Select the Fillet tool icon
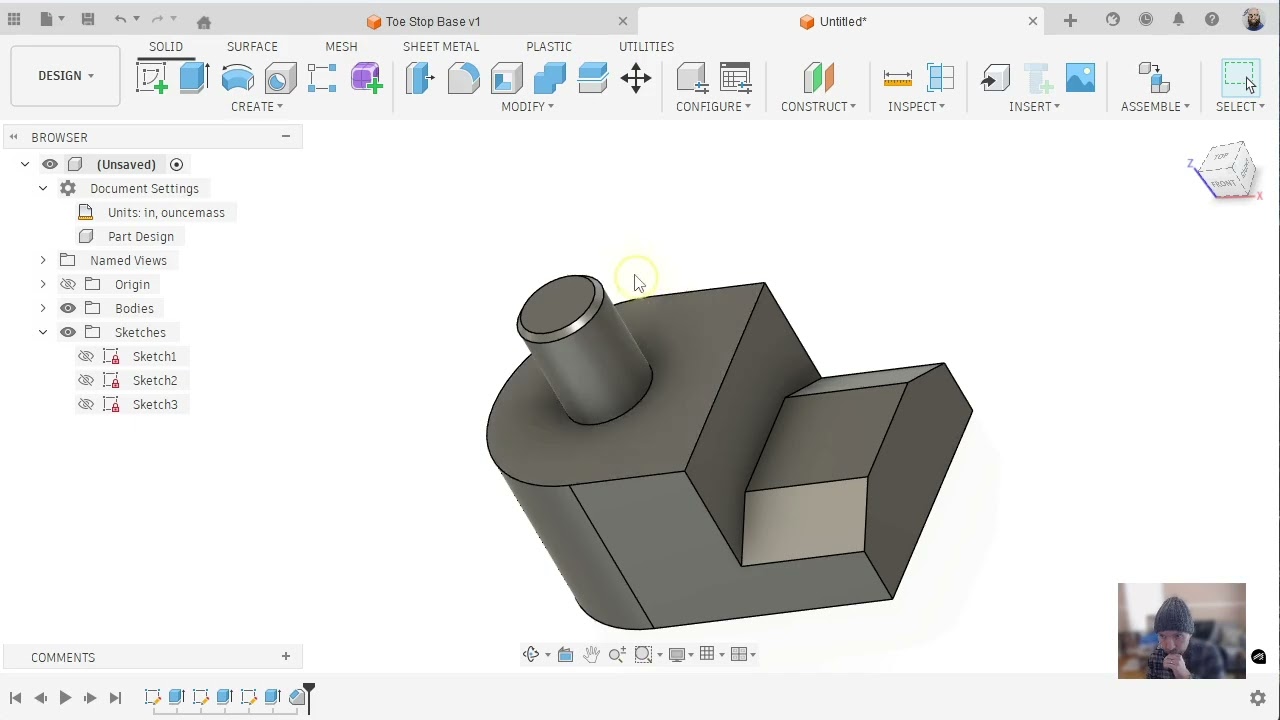The height and width of the screenshot is (720, 1280). (x=463, y=78)
